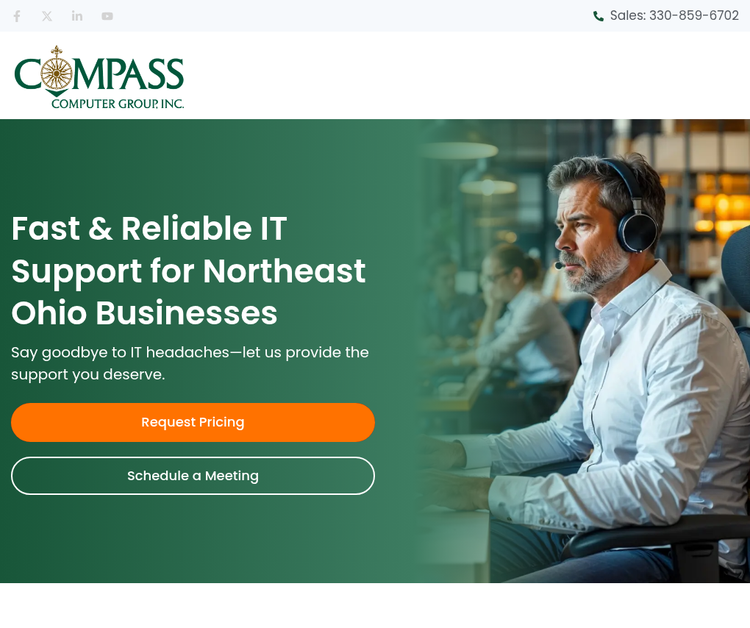Open the LinkedIn icon in top bar
The image size is (750, 628).
(x=77, y=16)
